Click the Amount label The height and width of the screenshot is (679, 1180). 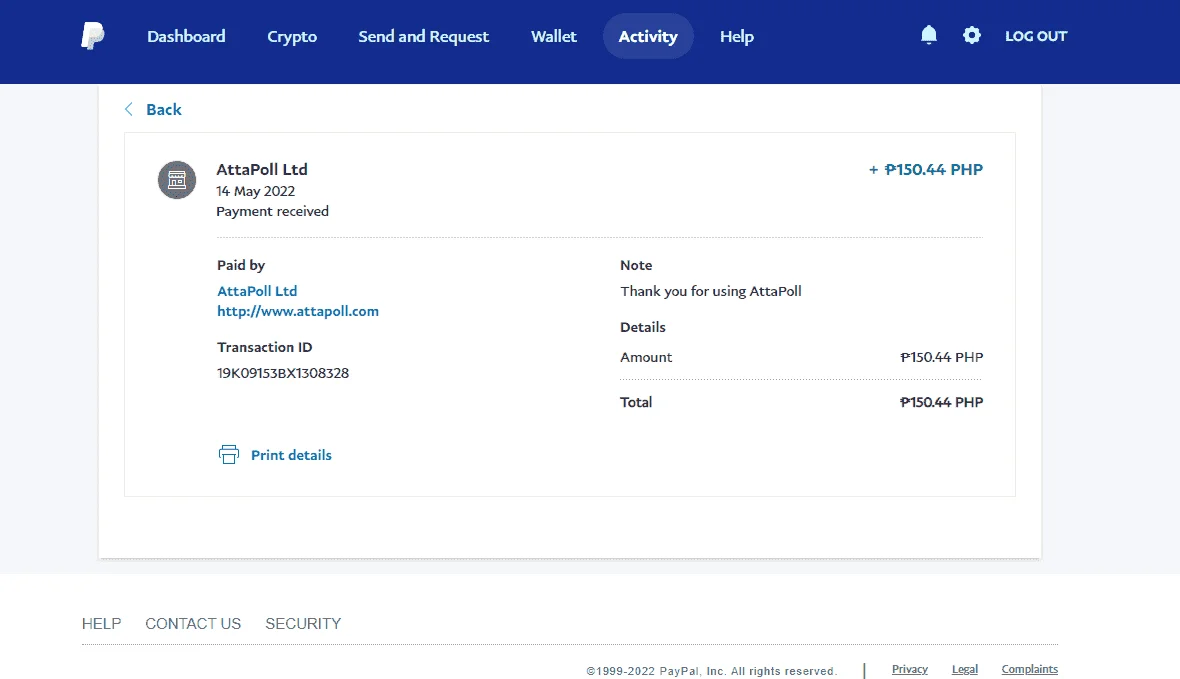(646, 357)
